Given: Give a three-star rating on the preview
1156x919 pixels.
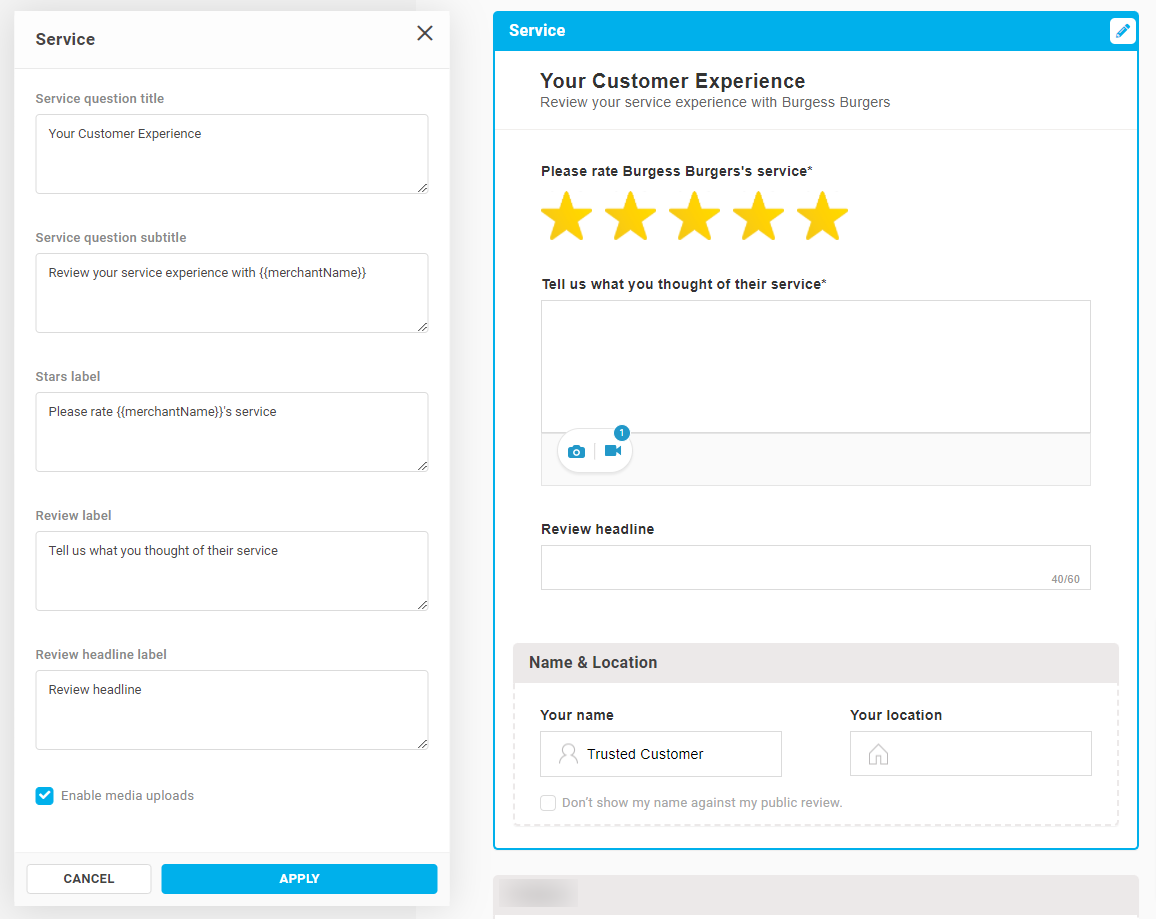Looking at the screenshot, I should click(694, 215).
